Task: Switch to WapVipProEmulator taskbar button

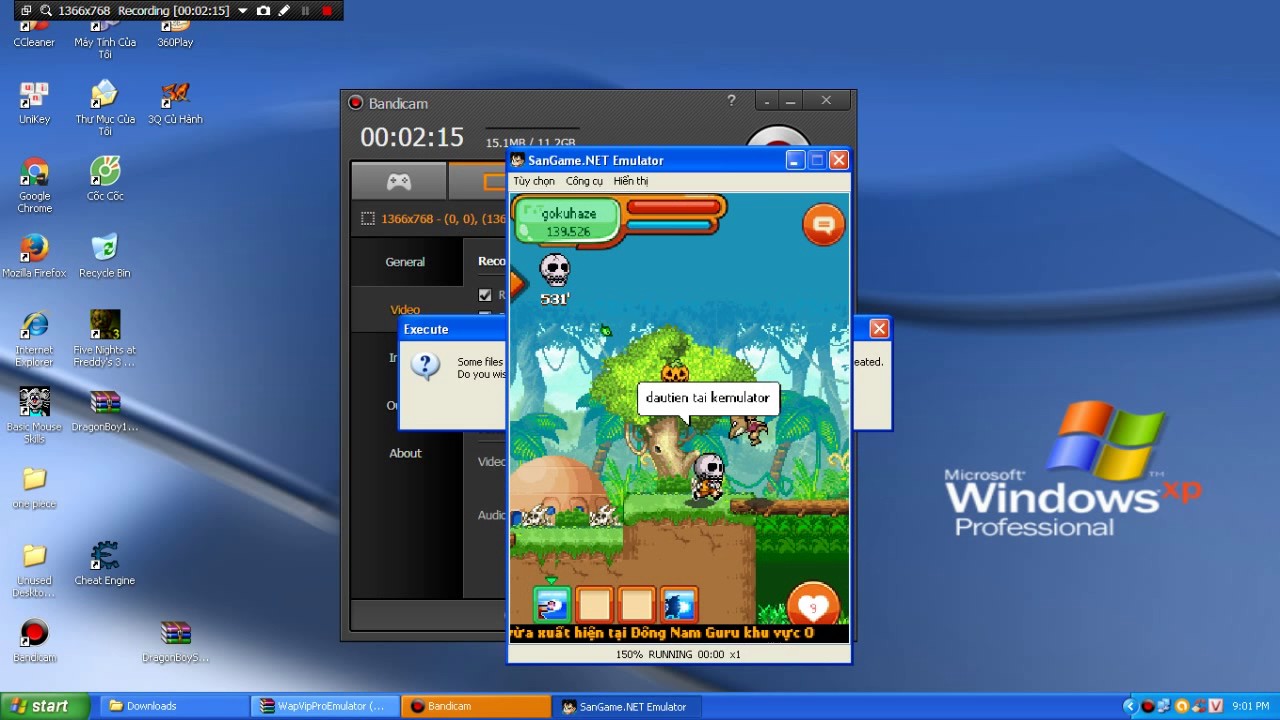Action: [x=324, y=706]
